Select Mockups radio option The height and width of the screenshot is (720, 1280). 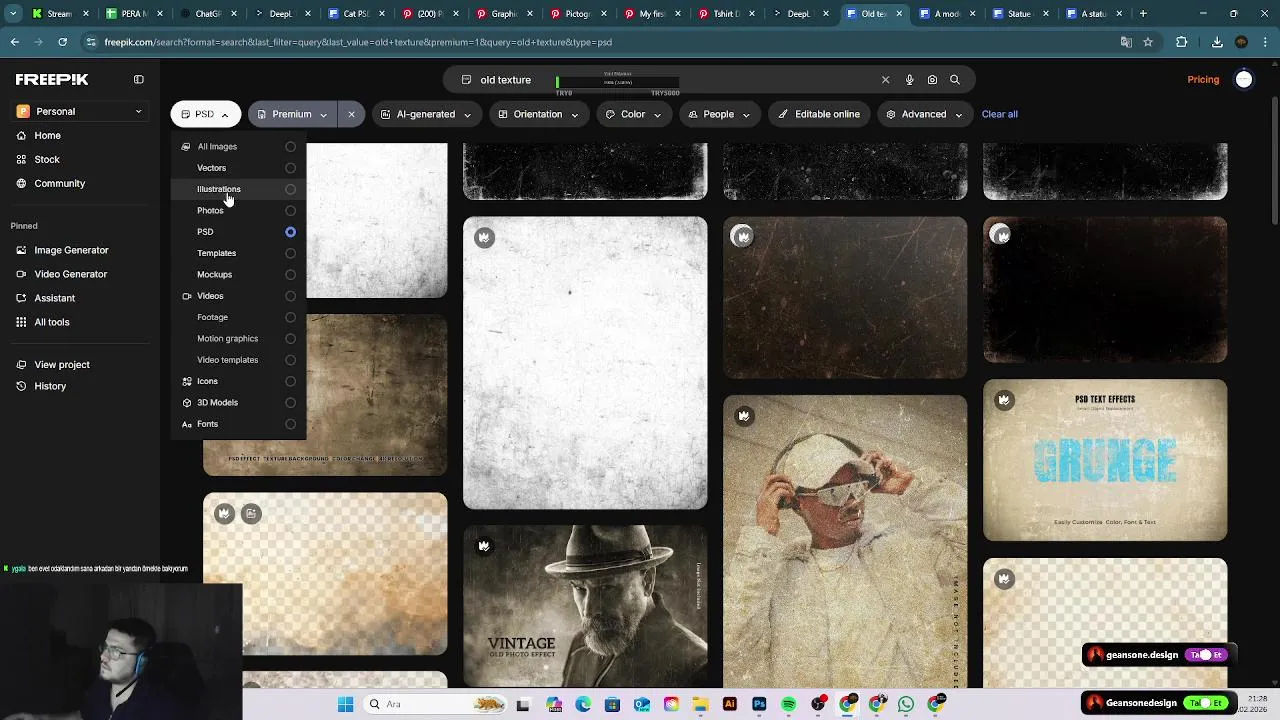pyautogui.click(x=290, y=275)
